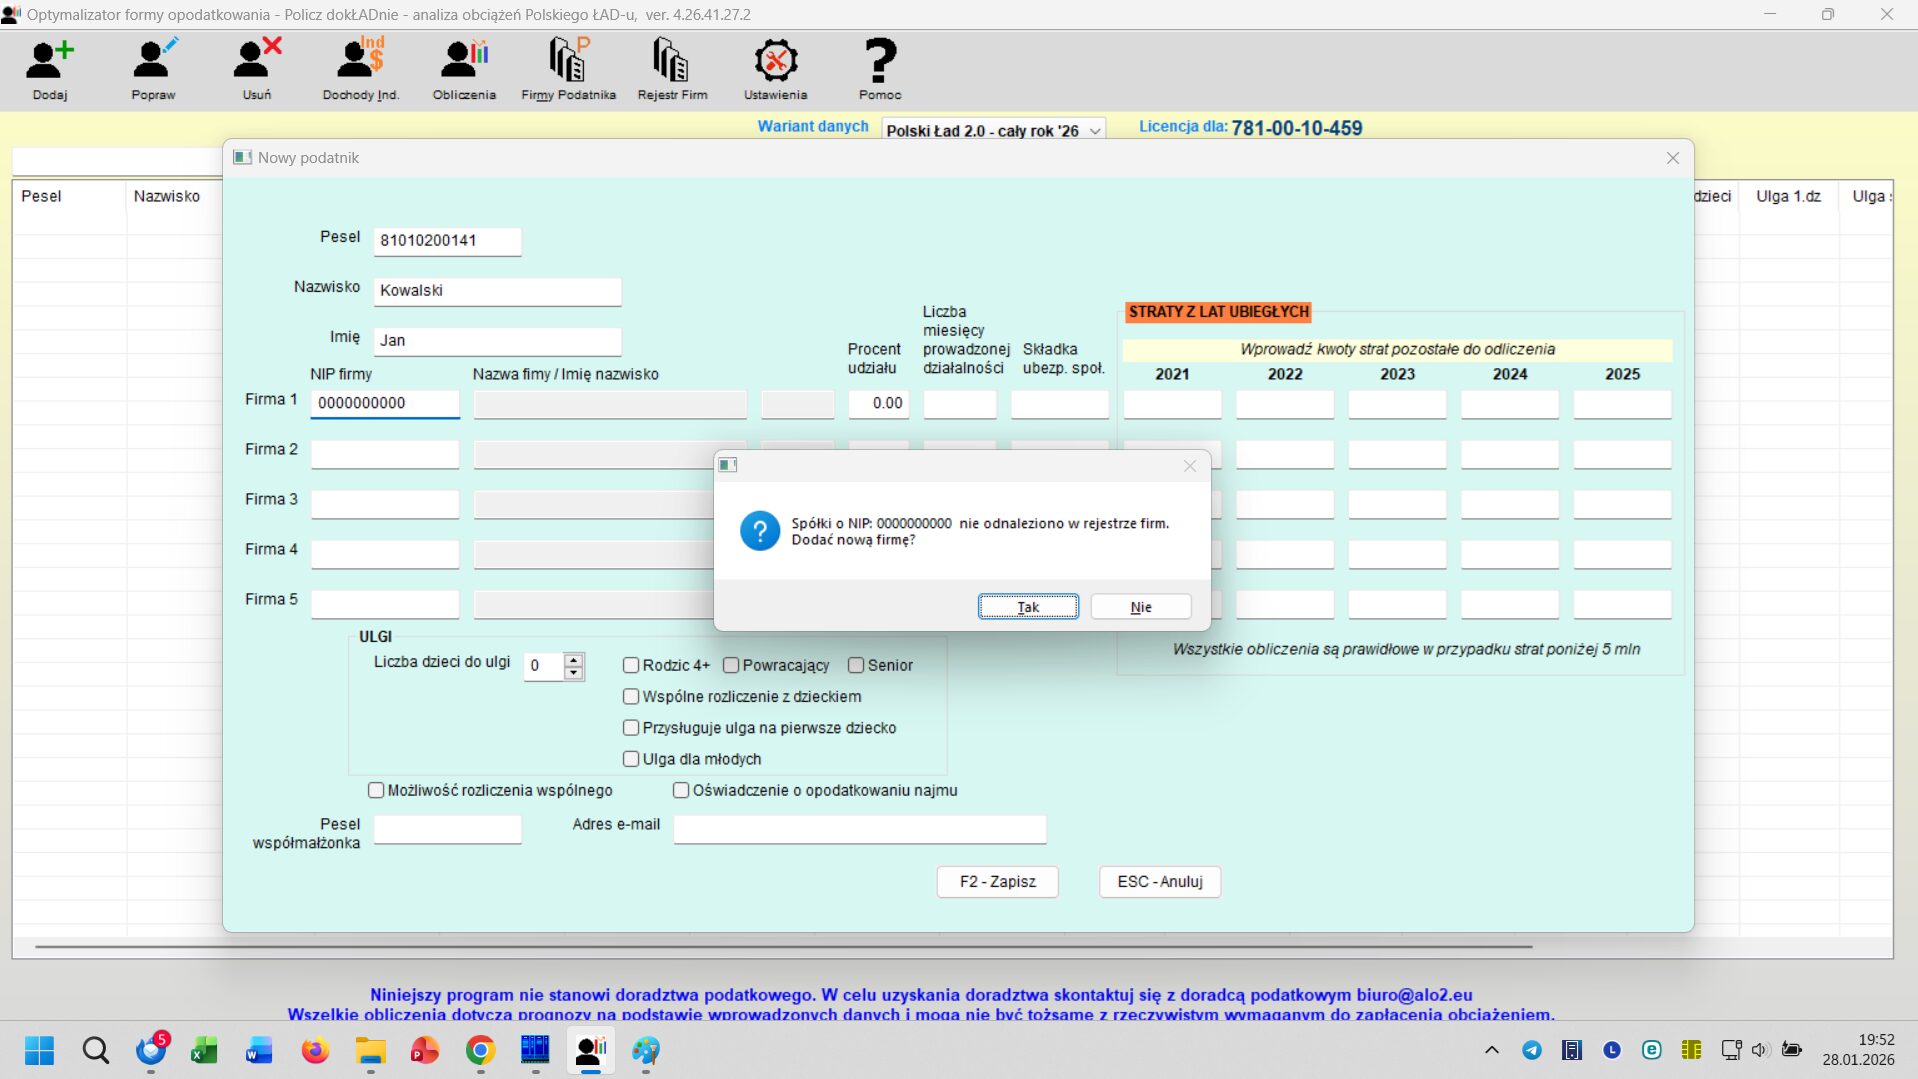Click the Dodaj add taxpayer icon
Screen dimensions: 1918x1079
[x=49, y=61]
